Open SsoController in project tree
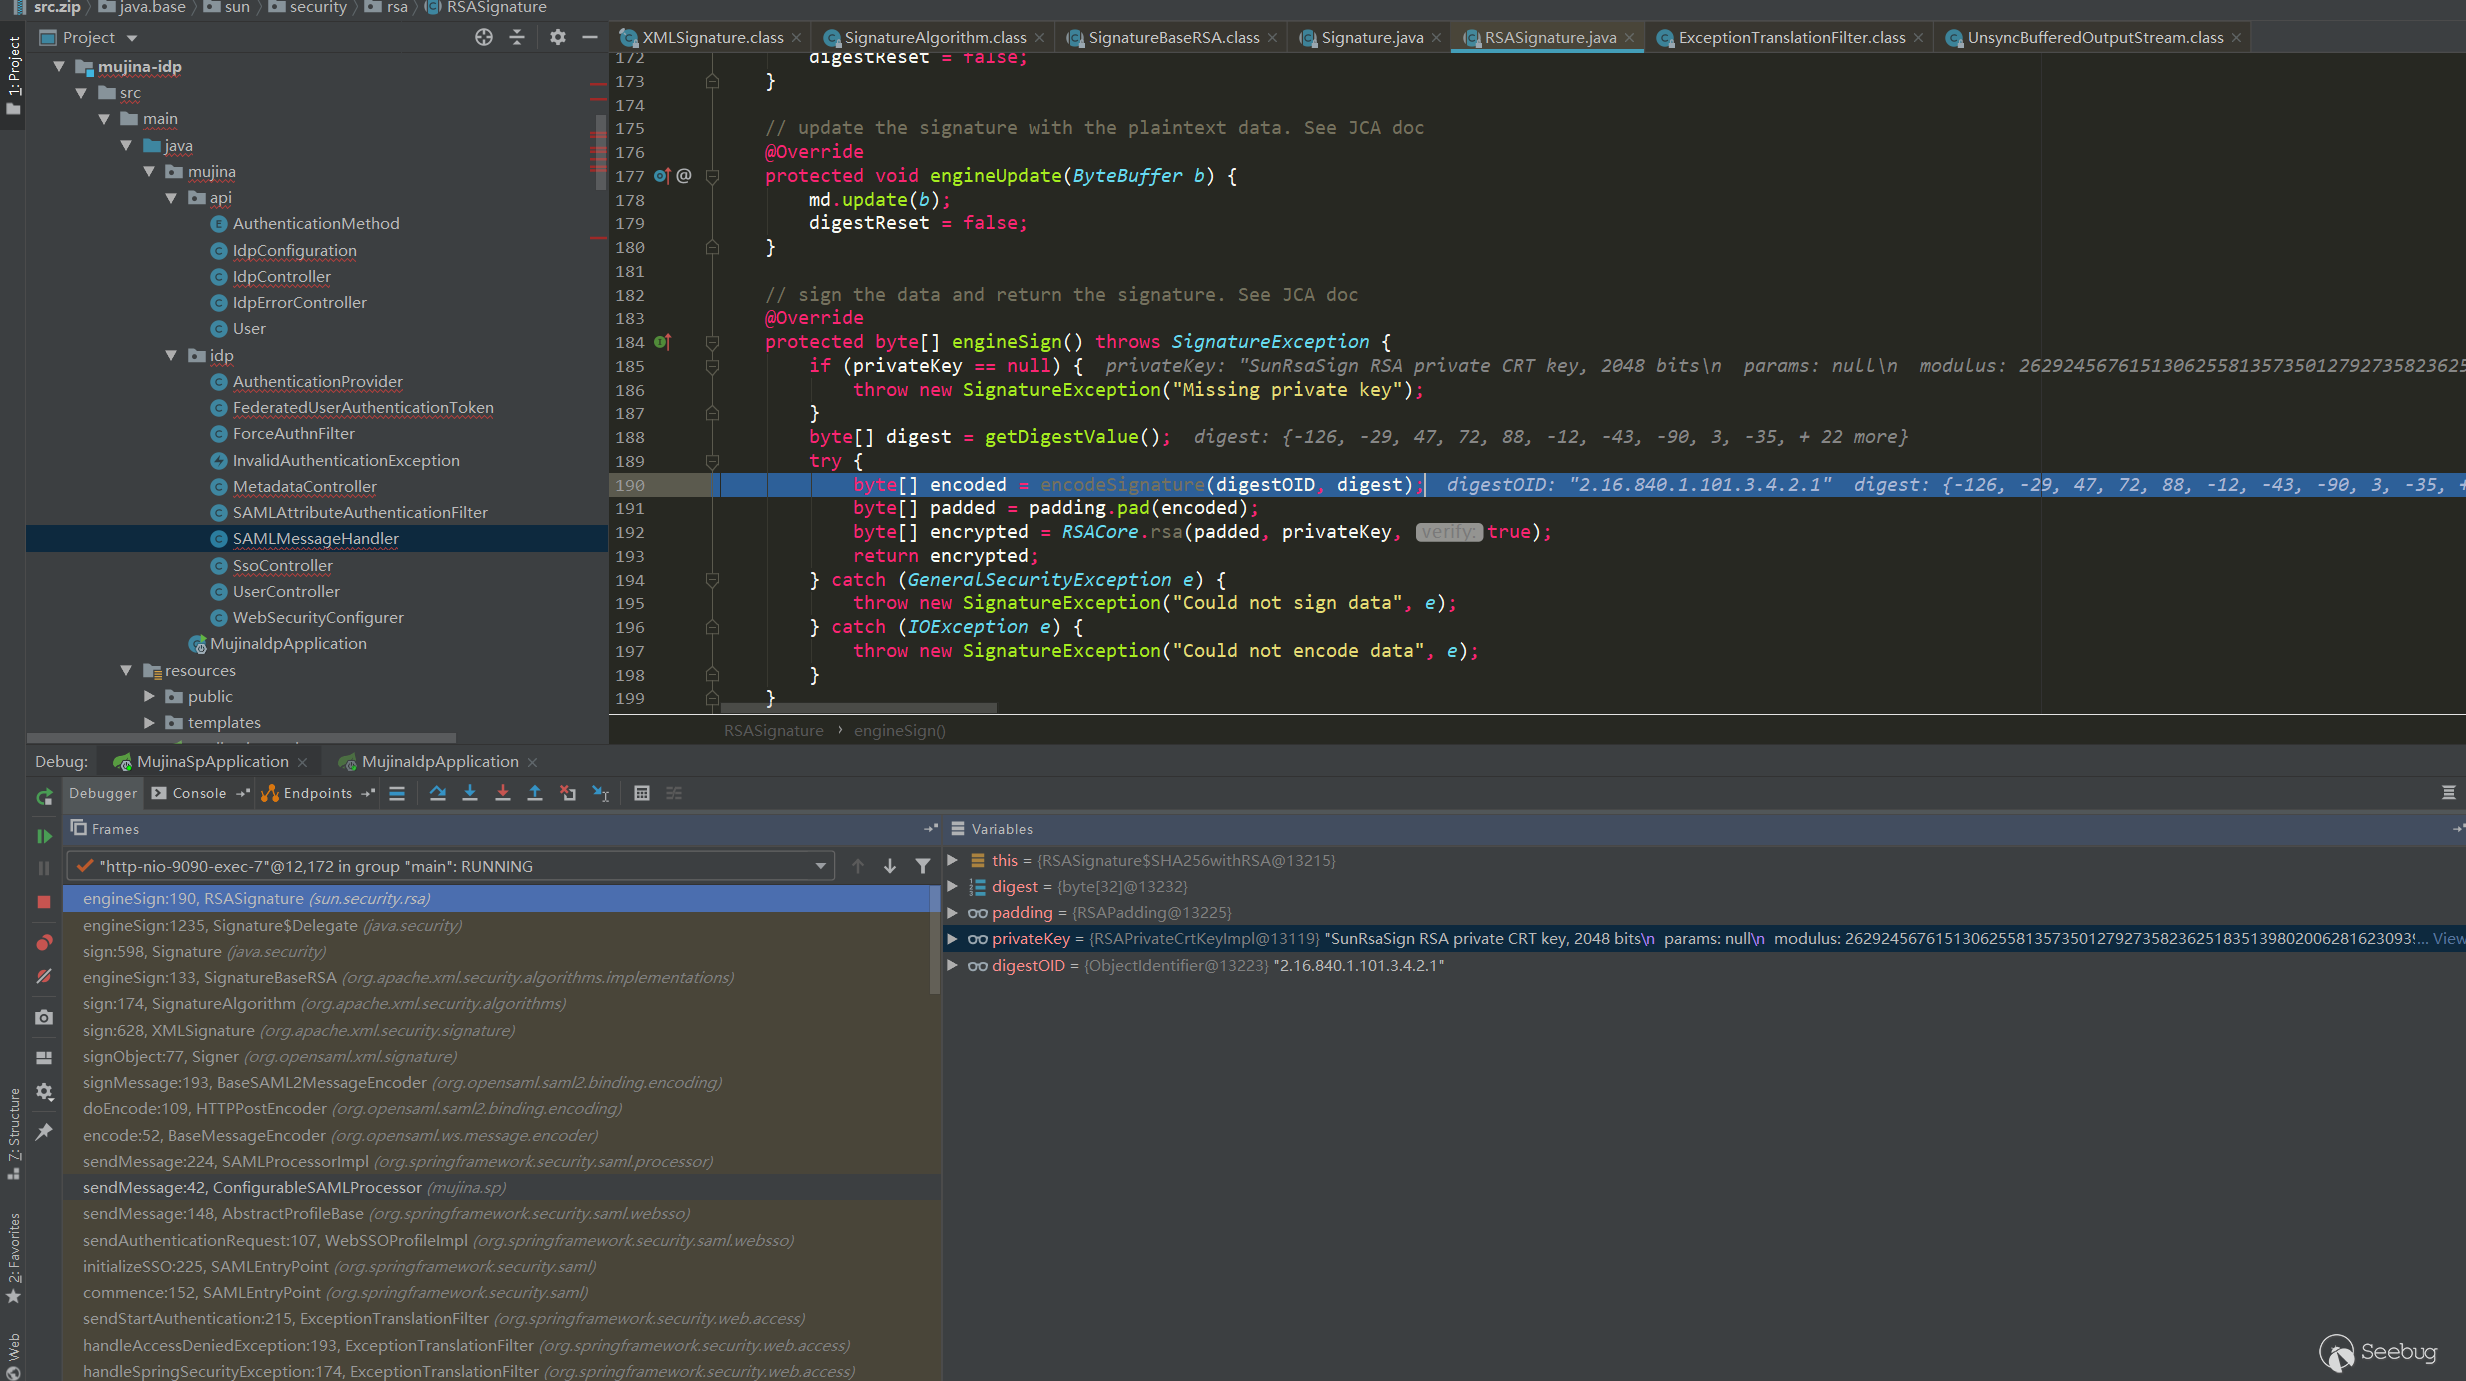The image size is (2466, 1381). pos(282,566)
